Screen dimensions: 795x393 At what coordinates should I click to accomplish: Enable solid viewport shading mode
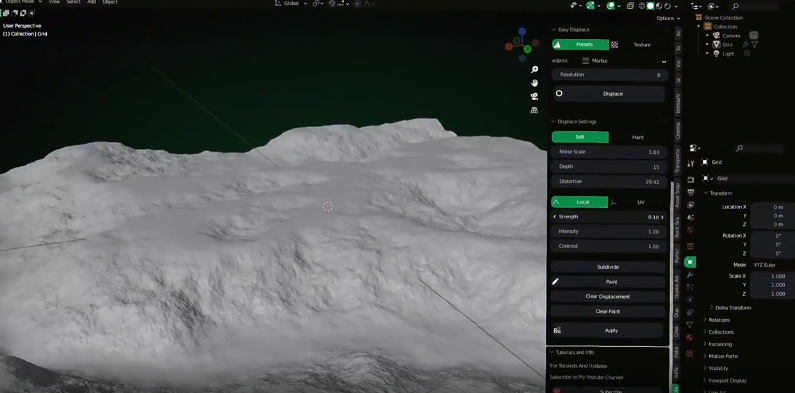click(650, 6)
